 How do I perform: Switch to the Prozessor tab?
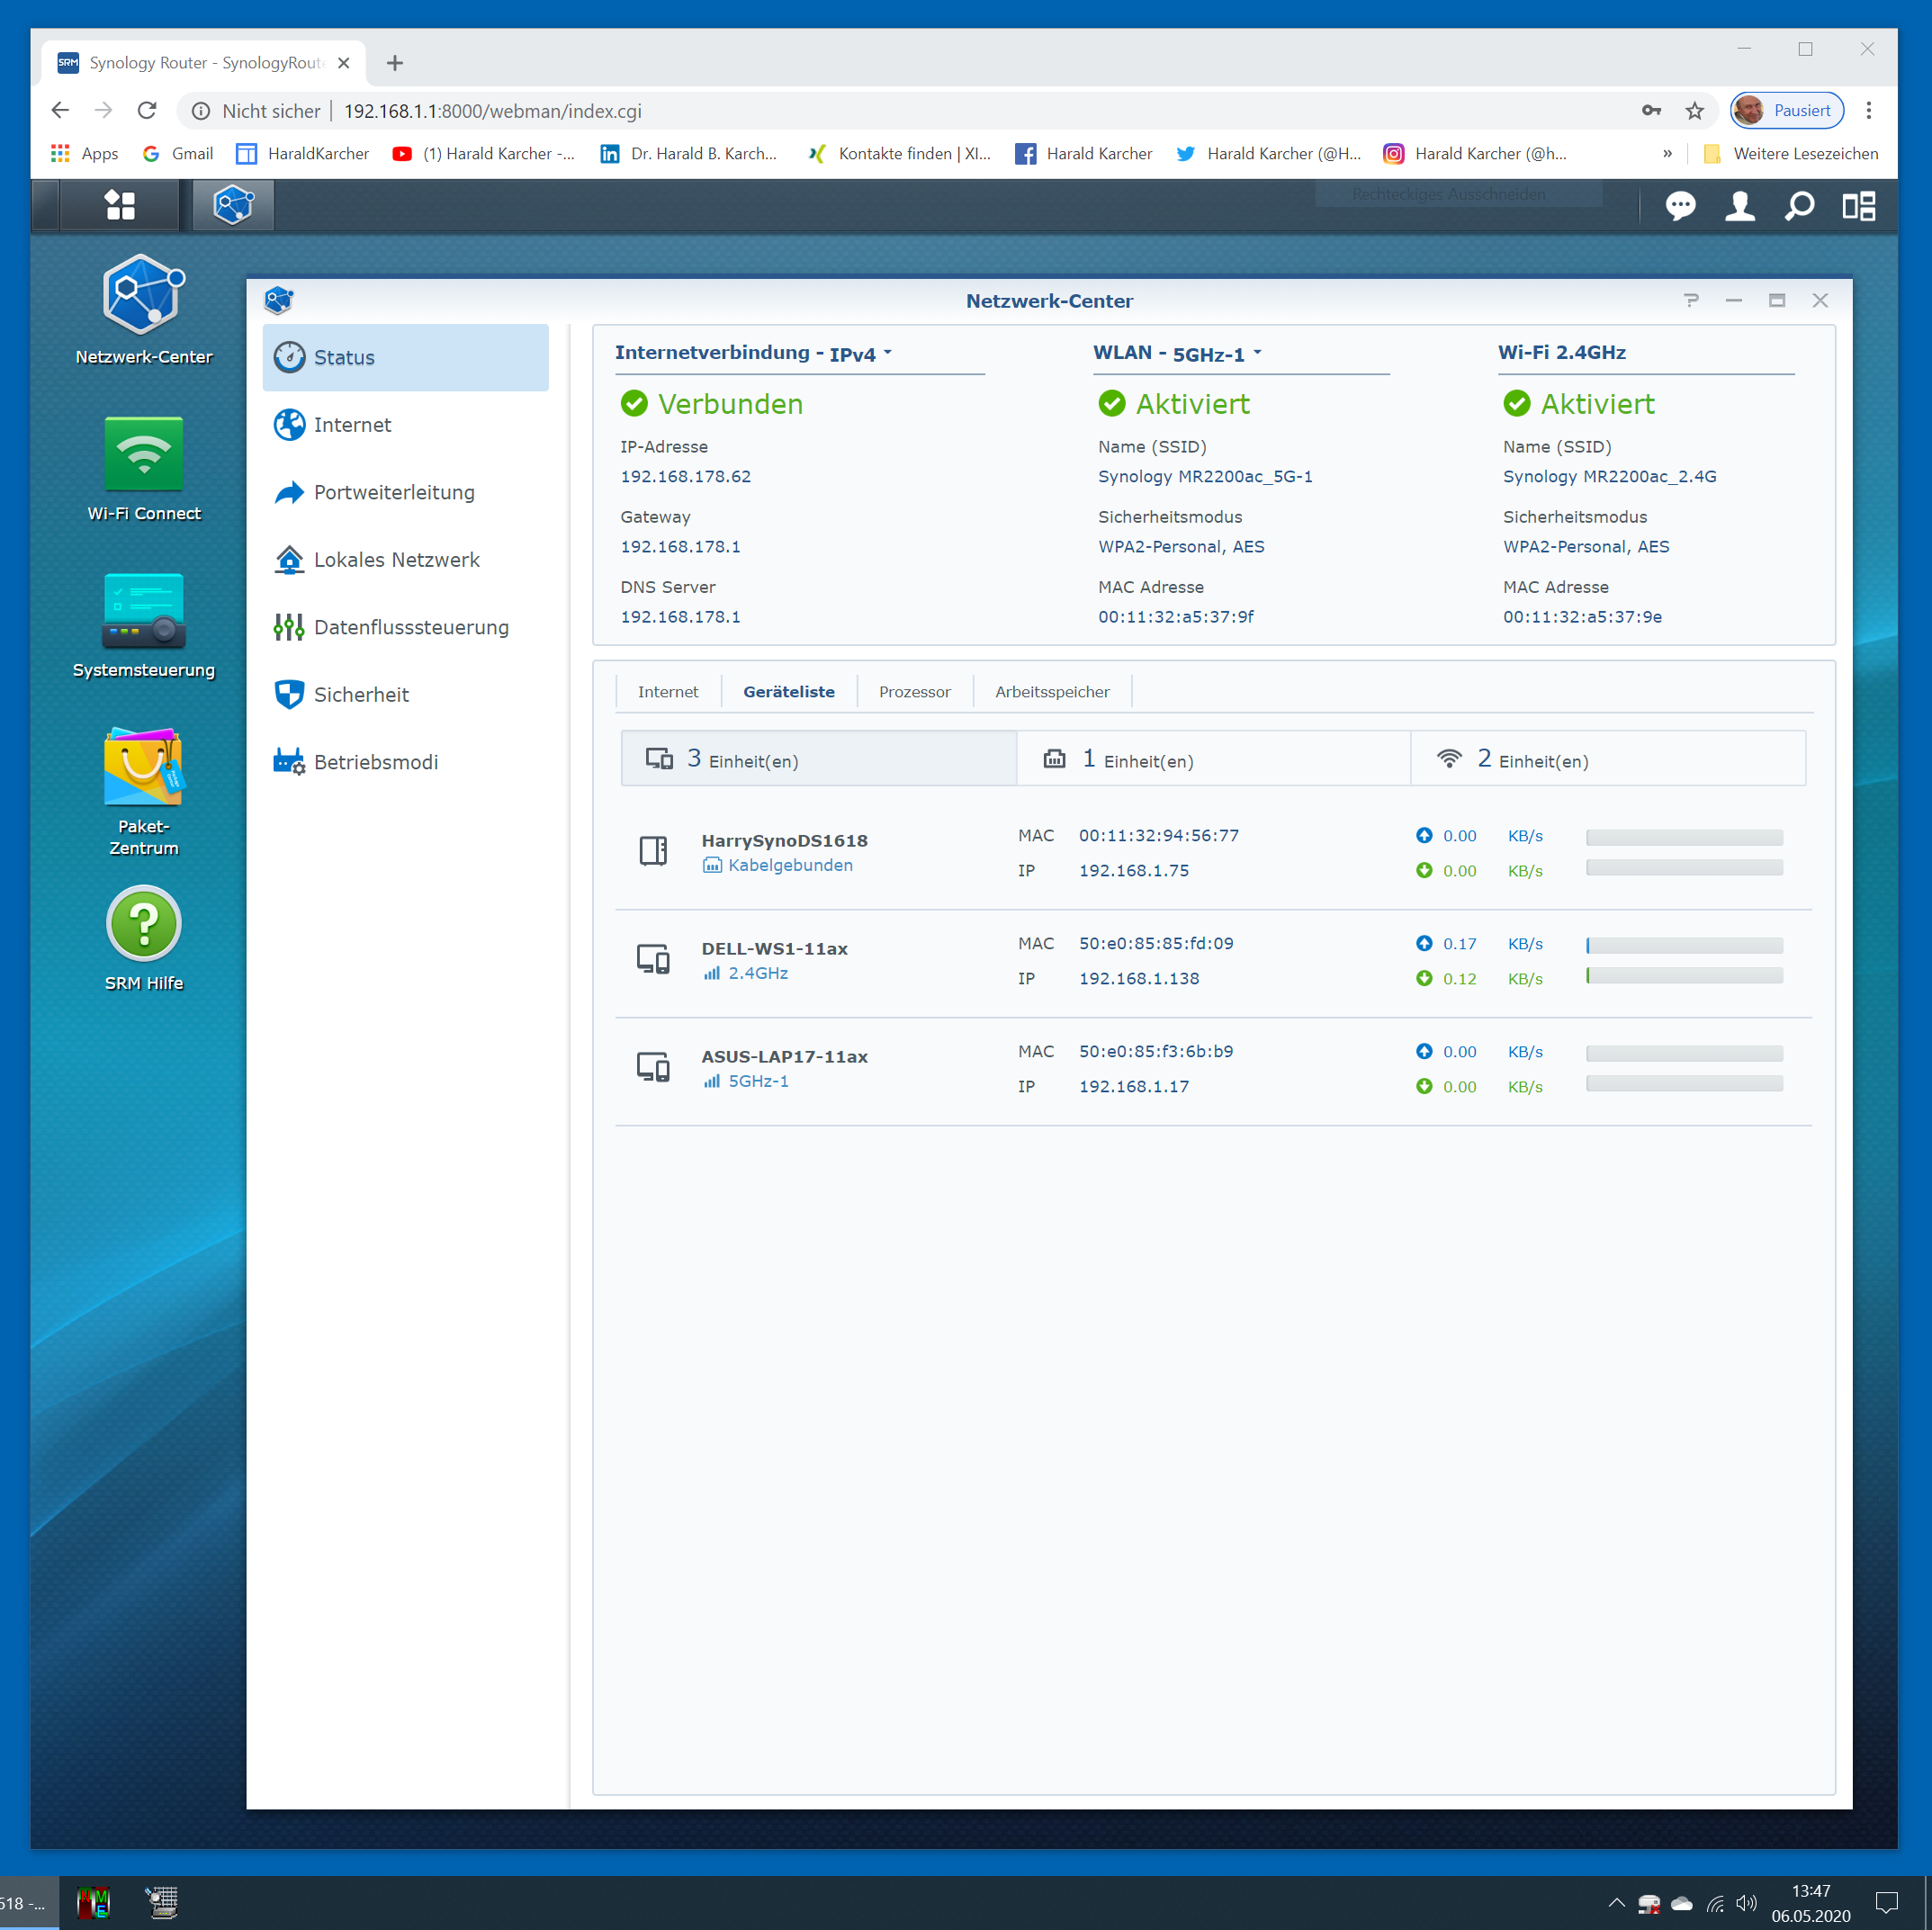click(914, 692)
